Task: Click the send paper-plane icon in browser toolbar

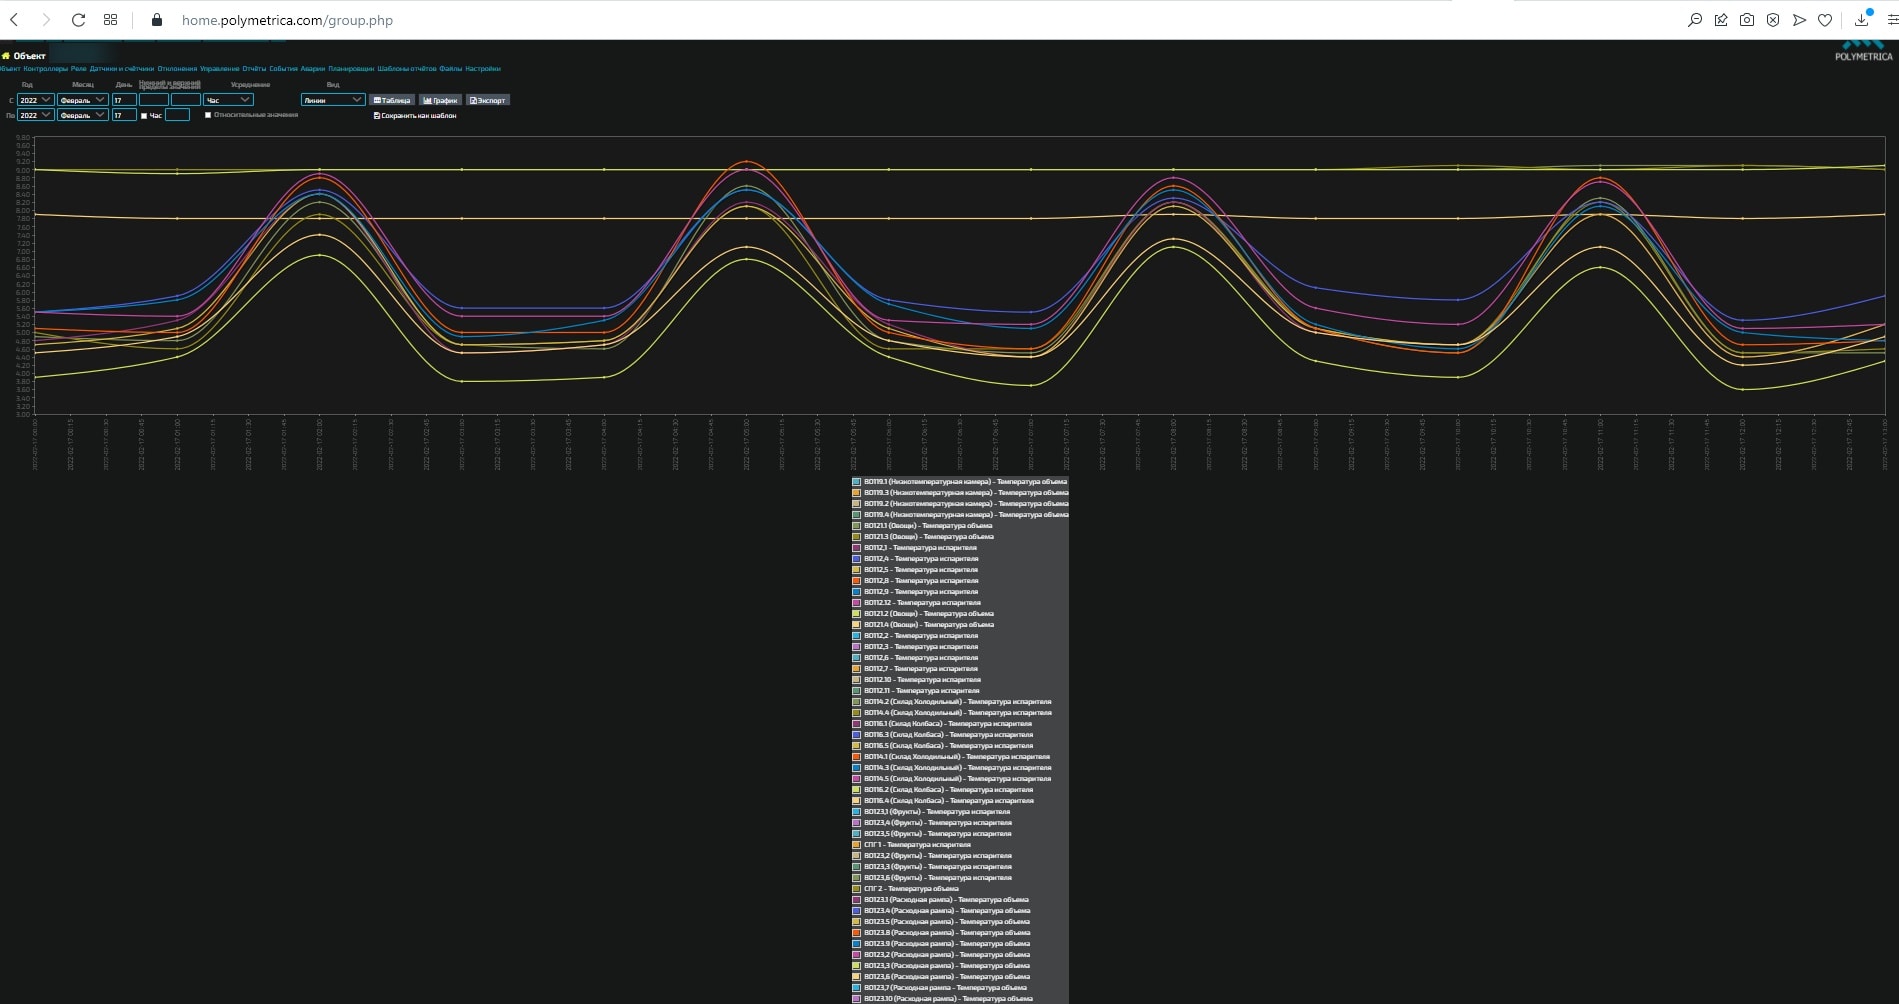Action: coord(1799,20)
